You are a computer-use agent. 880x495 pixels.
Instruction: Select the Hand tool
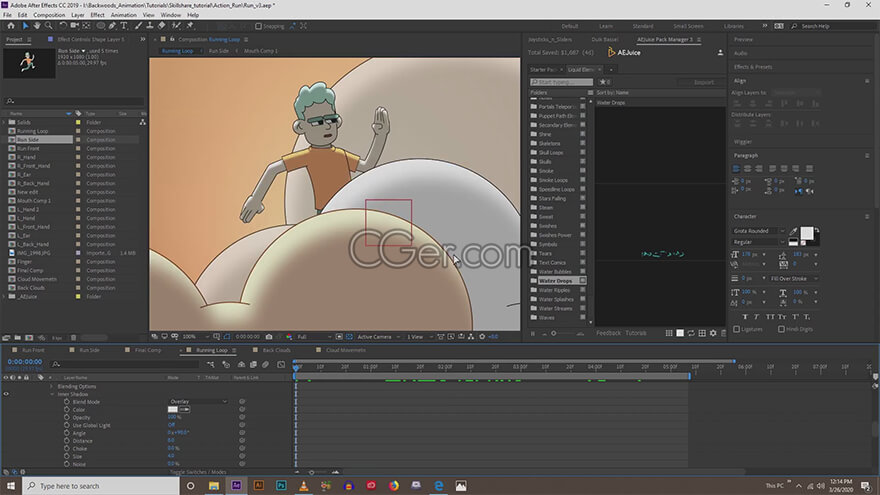click(37, 26)
